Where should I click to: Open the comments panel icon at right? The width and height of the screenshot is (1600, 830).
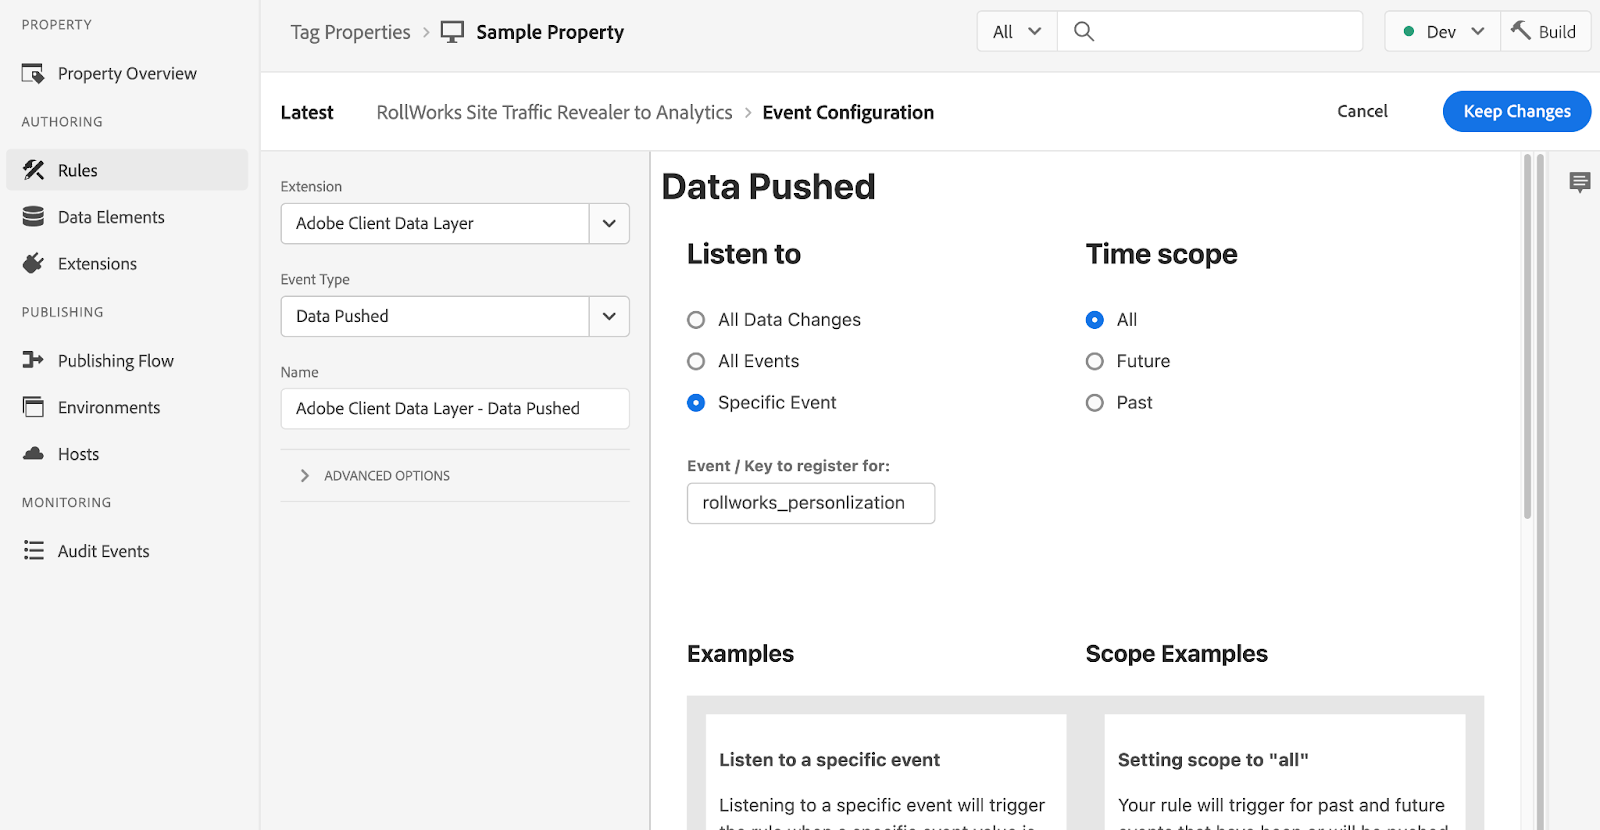(x=1580, y=182)
